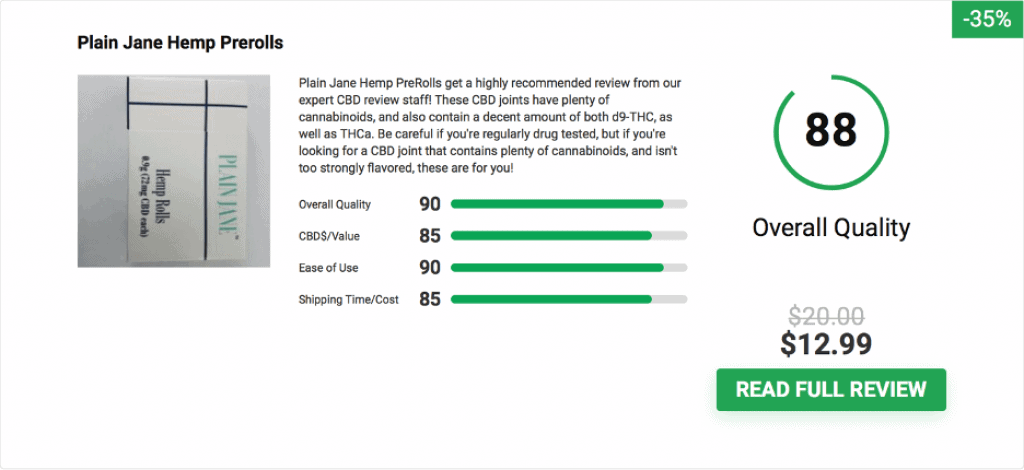Click the Read Full Review button

pos(831,390)
